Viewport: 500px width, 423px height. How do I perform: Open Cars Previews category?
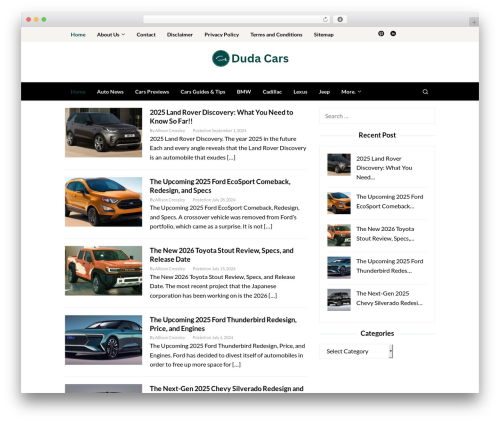tap(152, 92)
